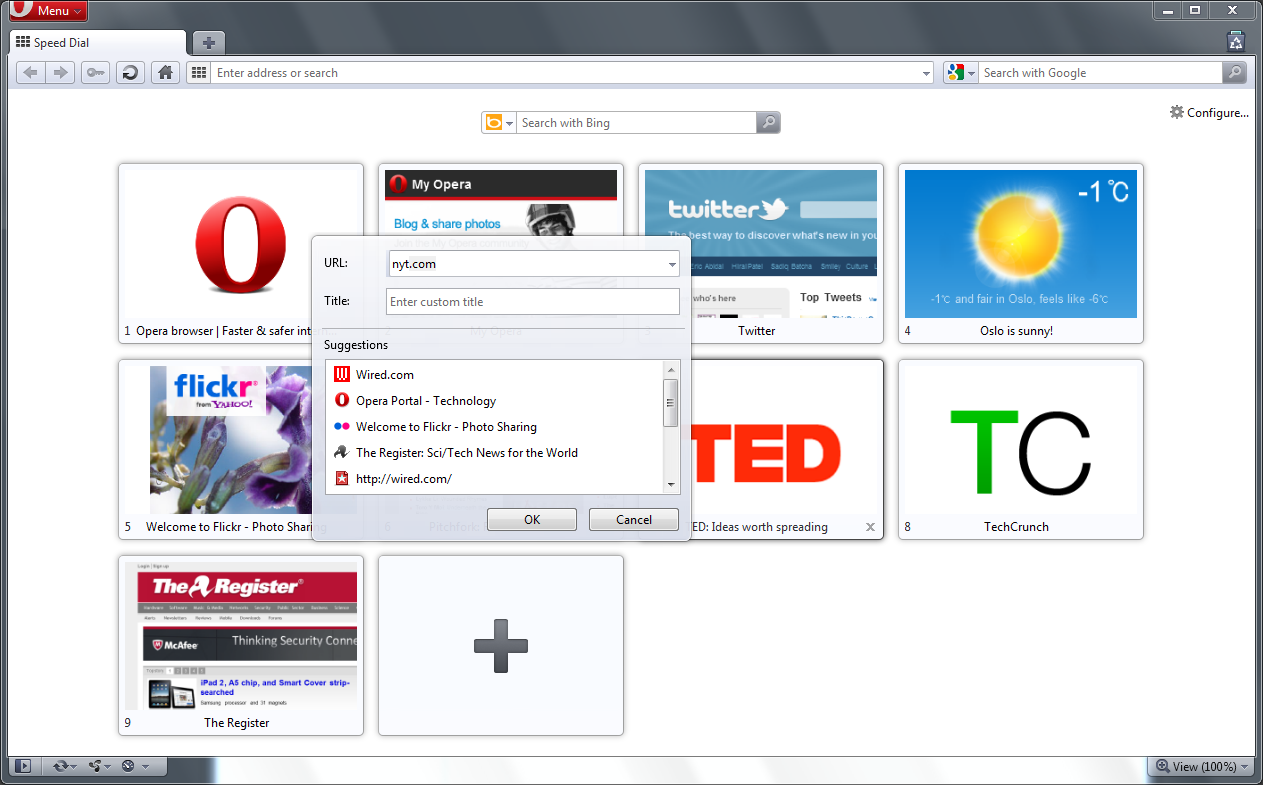Click the suggestions scrollbar thumb
The image size is (1263, 785).
(671, 402)
